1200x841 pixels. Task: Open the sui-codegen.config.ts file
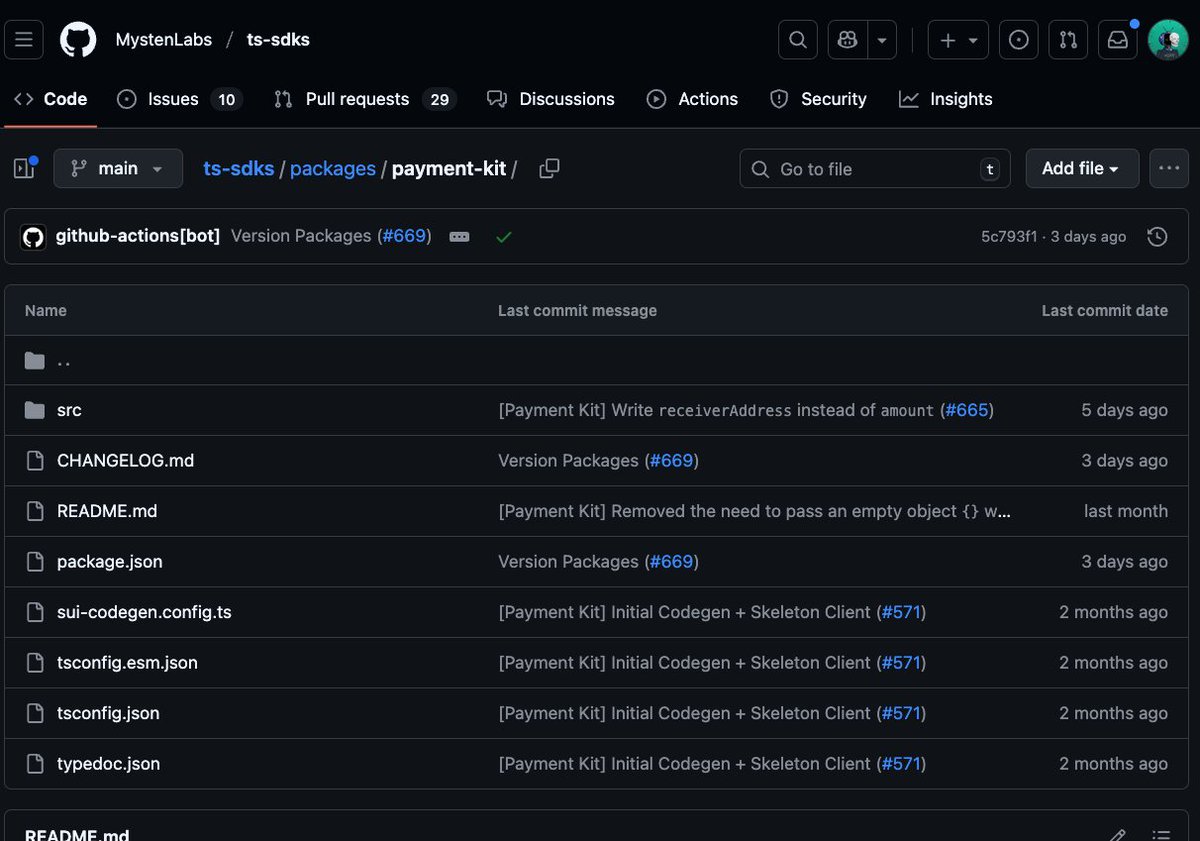(x=144, y=612)
